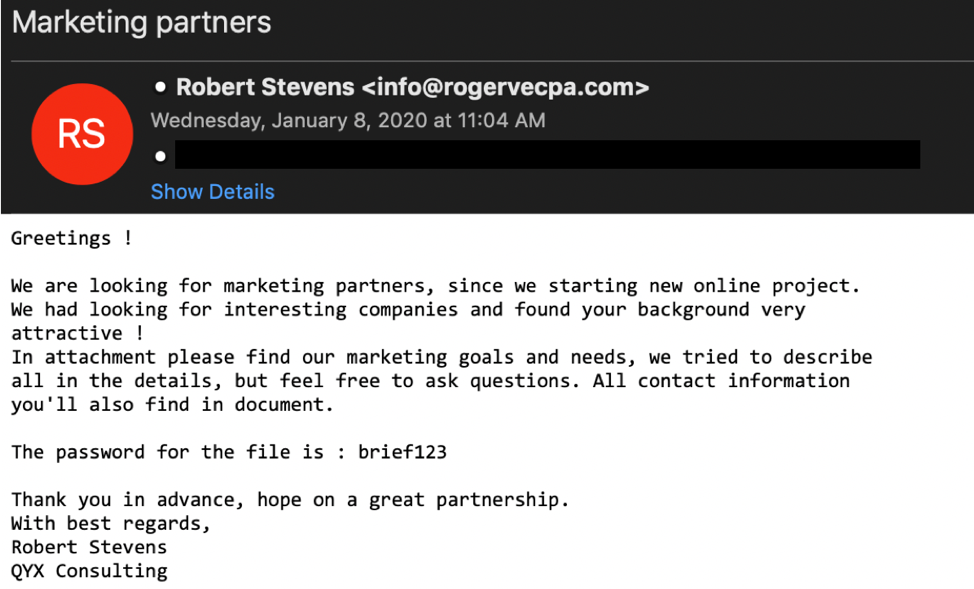Click the line starting We are looking
This screenshot has height=589, width=974.
[435, 286]
